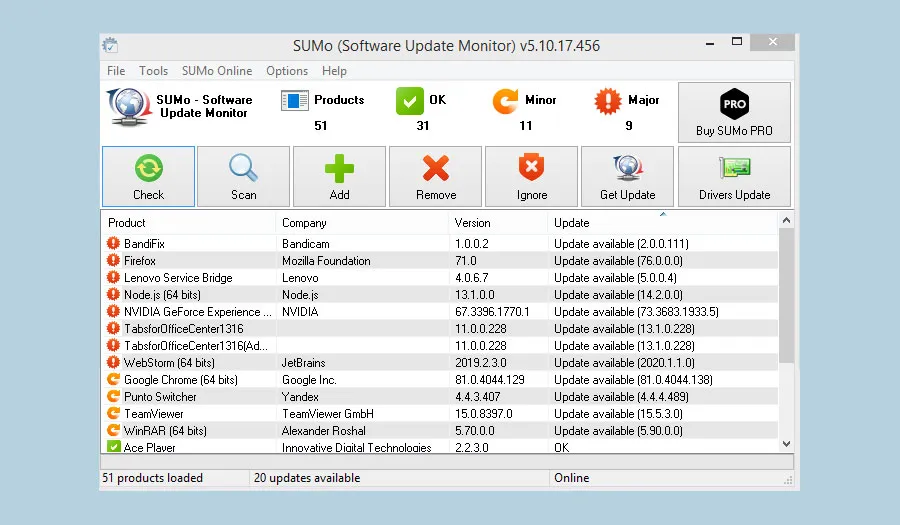
Task: Click major update icon beside BandiFix
Action: pyautogui.click(x=113, y=243)
